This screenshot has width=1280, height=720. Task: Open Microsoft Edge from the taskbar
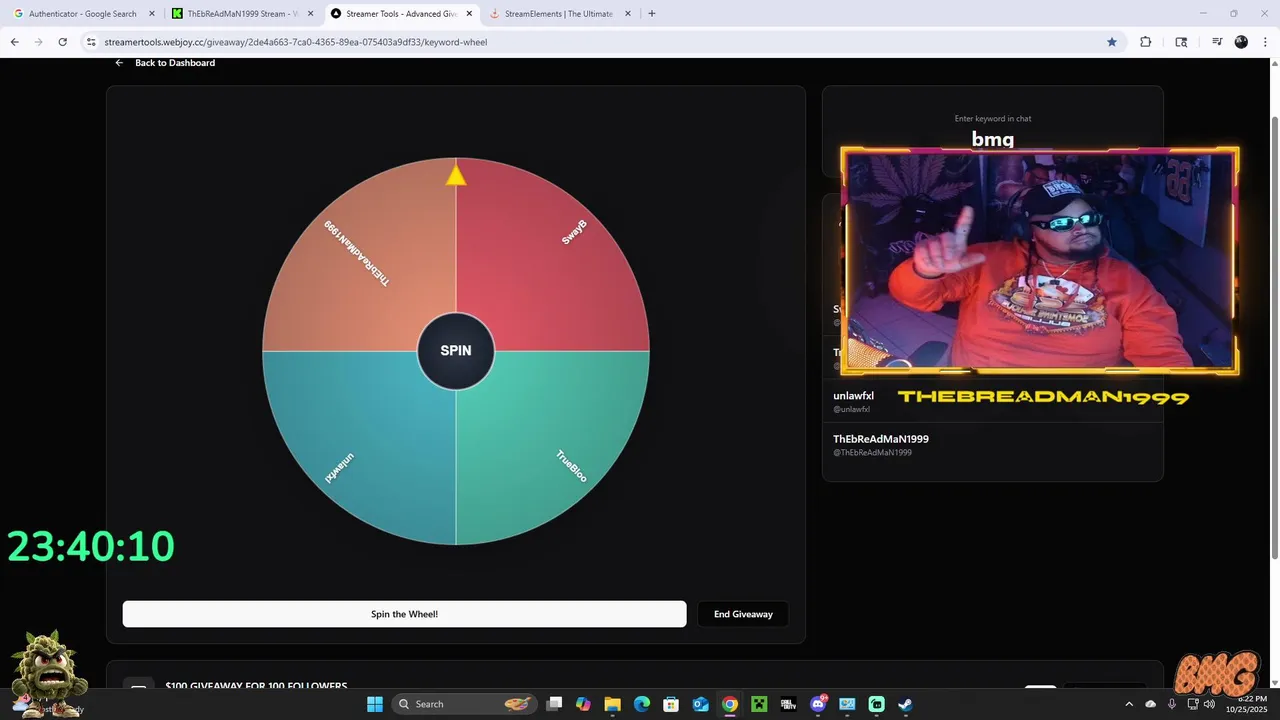click(x=642, y=704)
